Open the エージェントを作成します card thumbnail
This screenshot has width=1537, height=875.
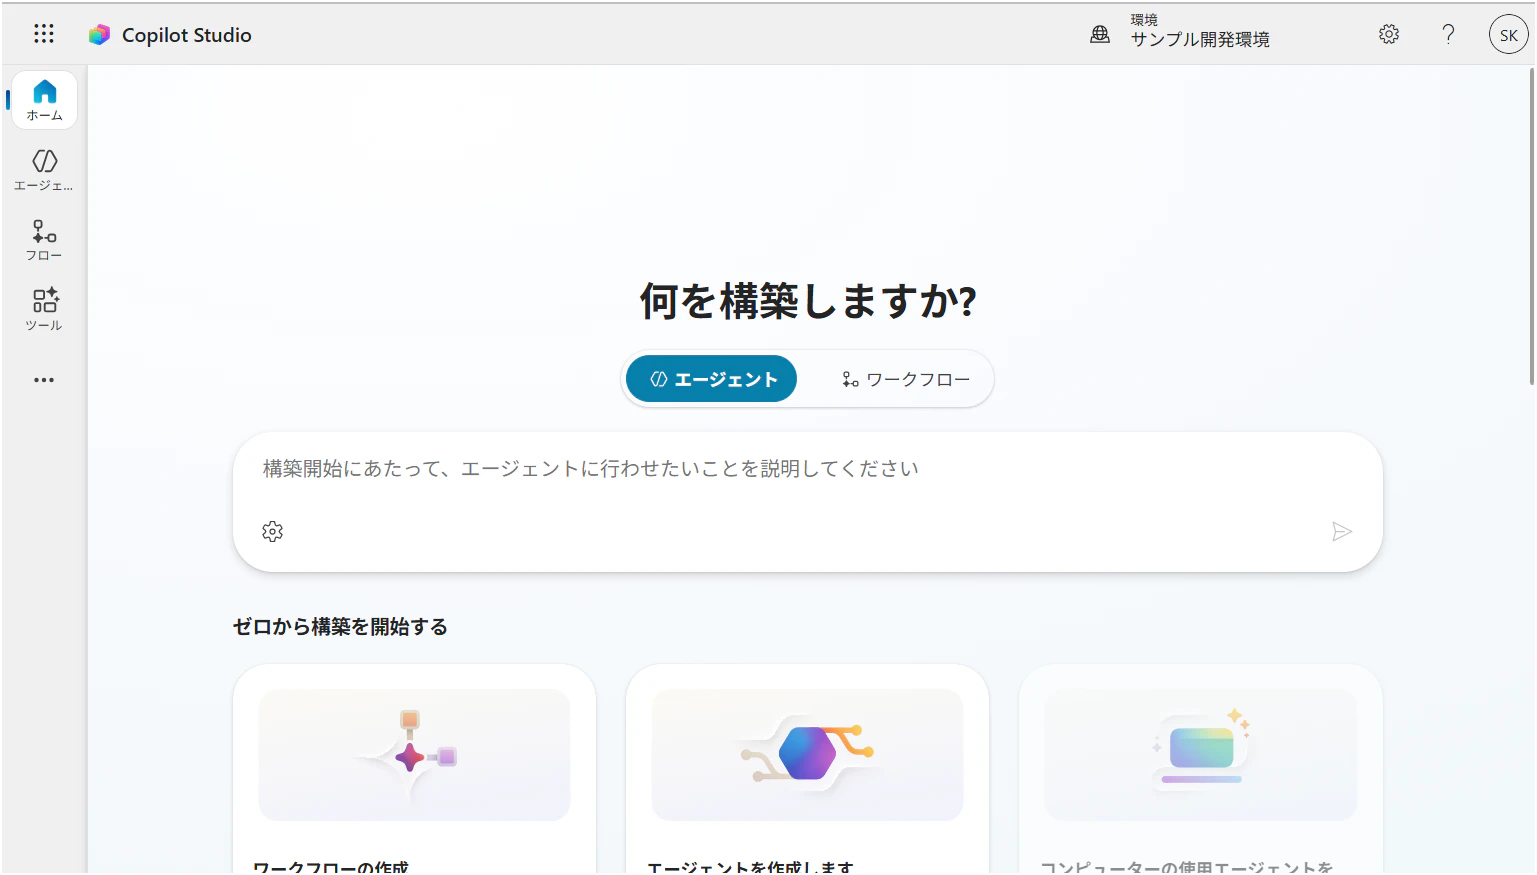click(807, 755)
